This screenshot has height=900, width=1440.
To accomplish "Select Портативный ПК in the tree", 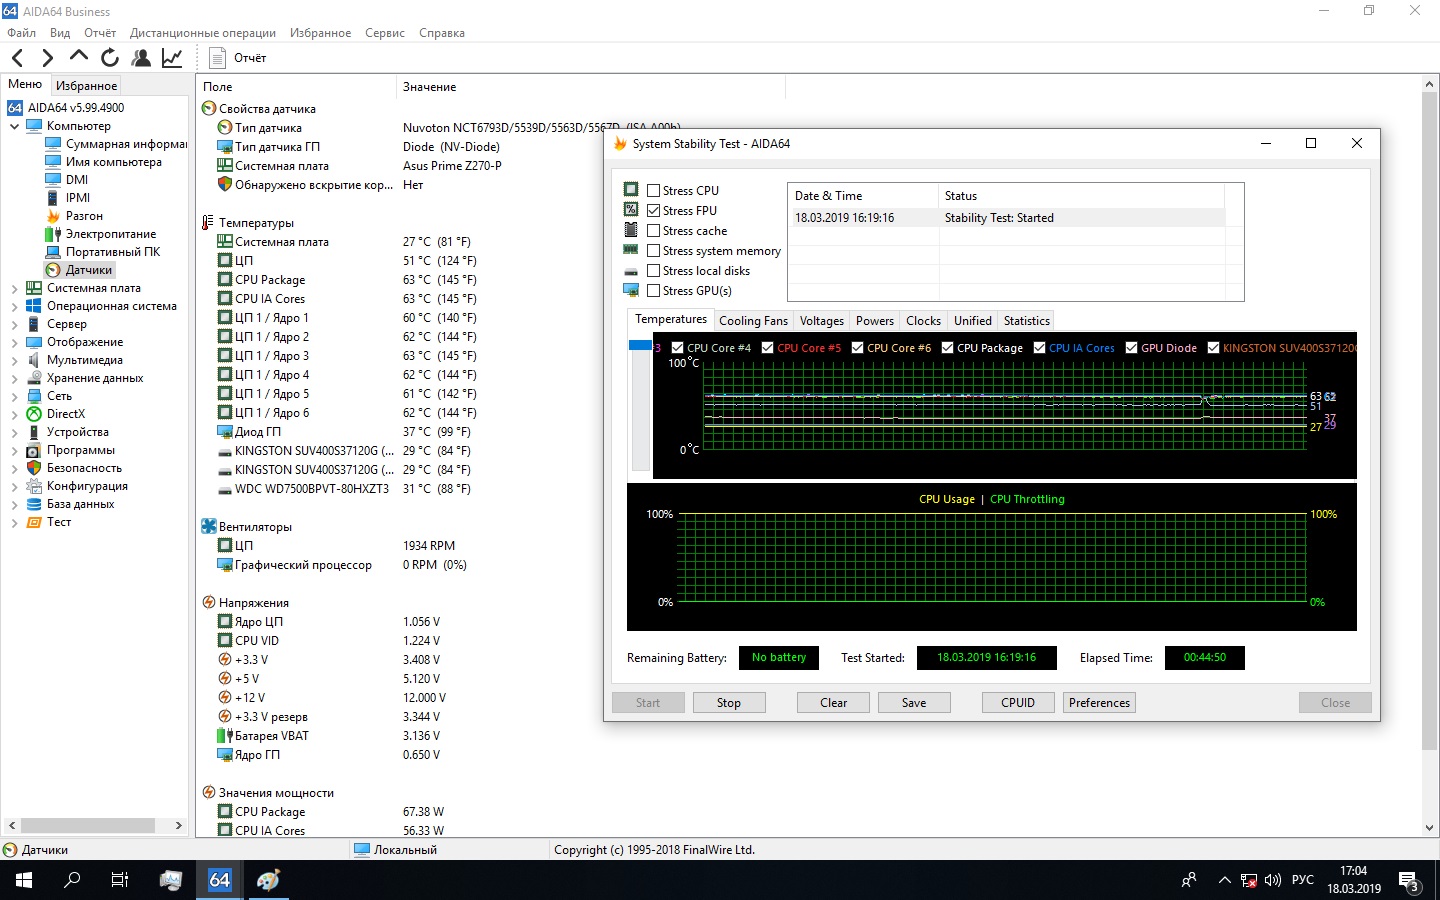I will (x=113, y=252).
